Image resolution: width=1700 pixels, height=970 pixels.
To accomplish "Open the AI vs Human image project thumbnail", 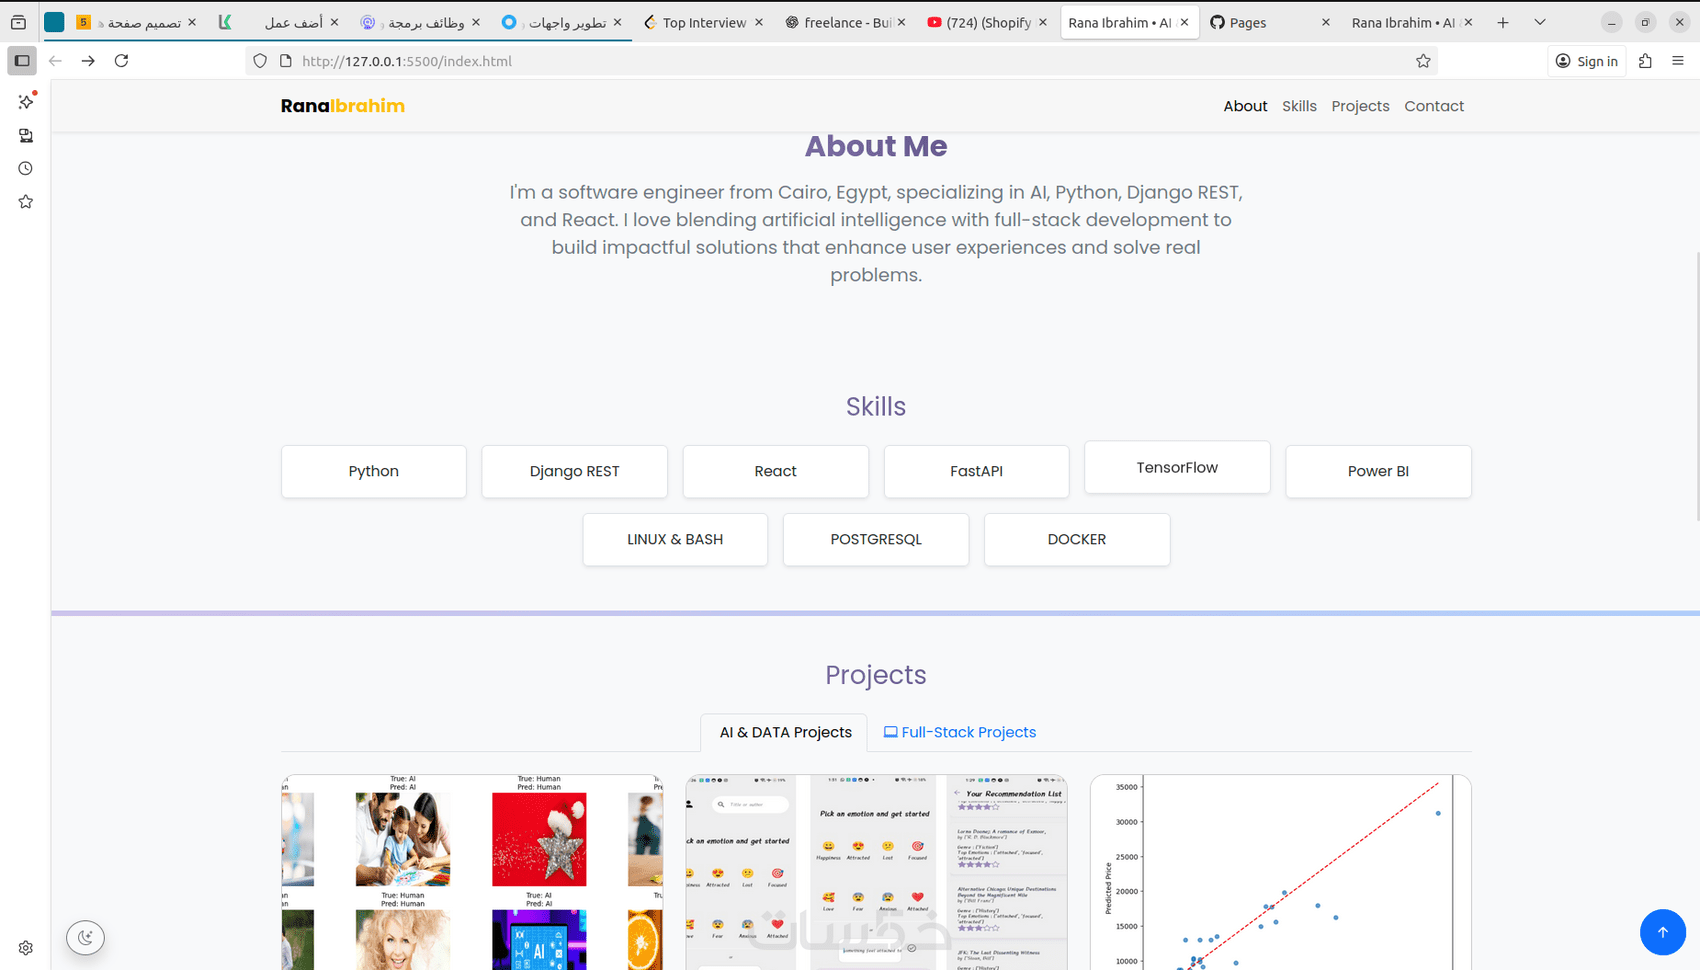I will point(472,872).
